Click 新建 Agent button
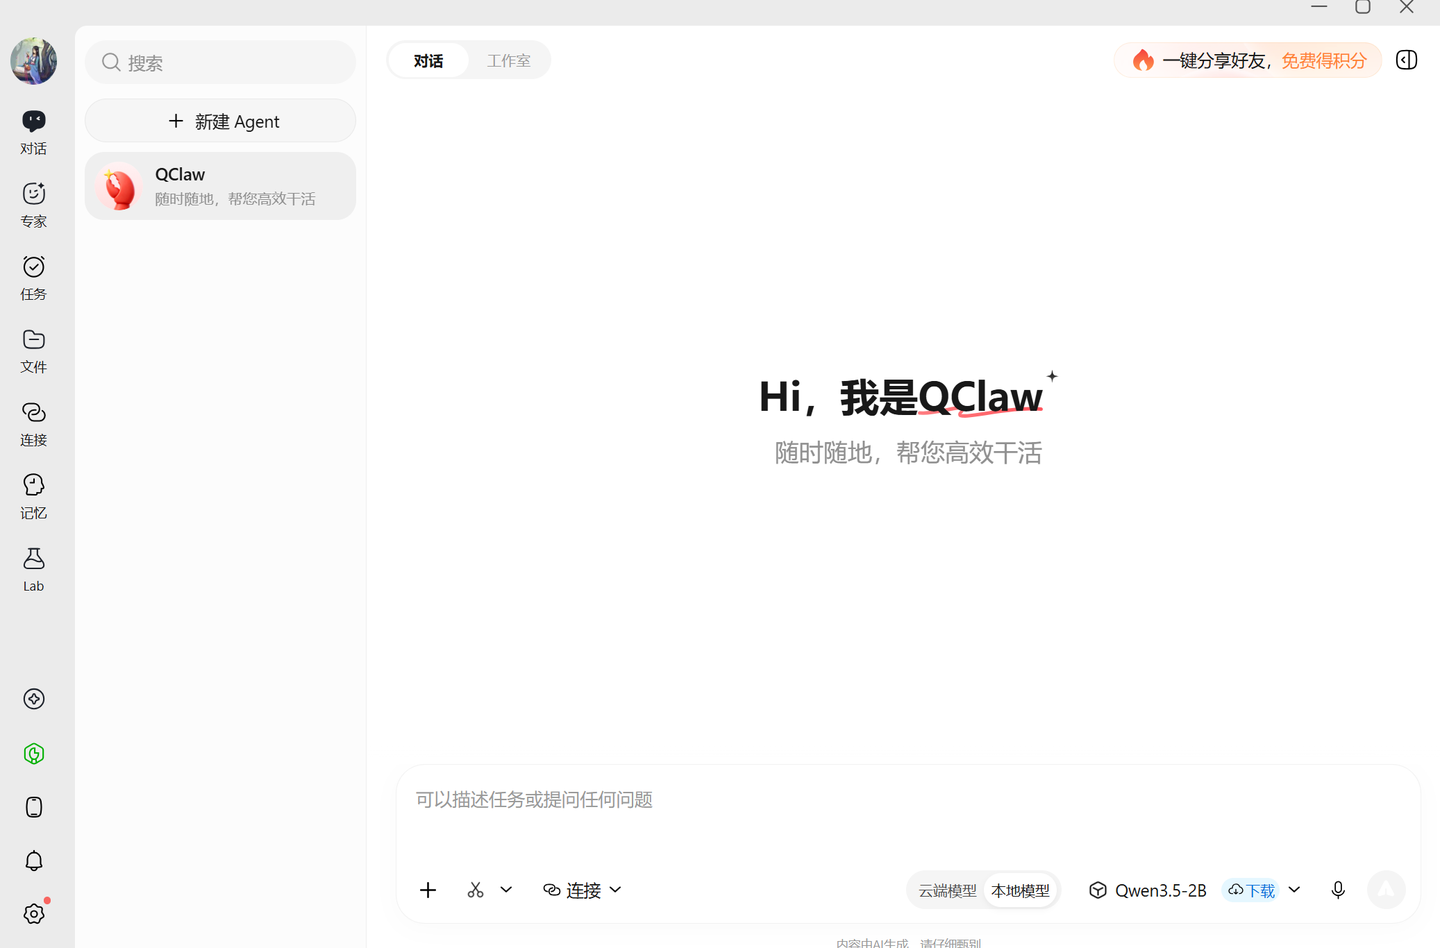This screenshot has height=948, width=1440. [x=220, y=121]
